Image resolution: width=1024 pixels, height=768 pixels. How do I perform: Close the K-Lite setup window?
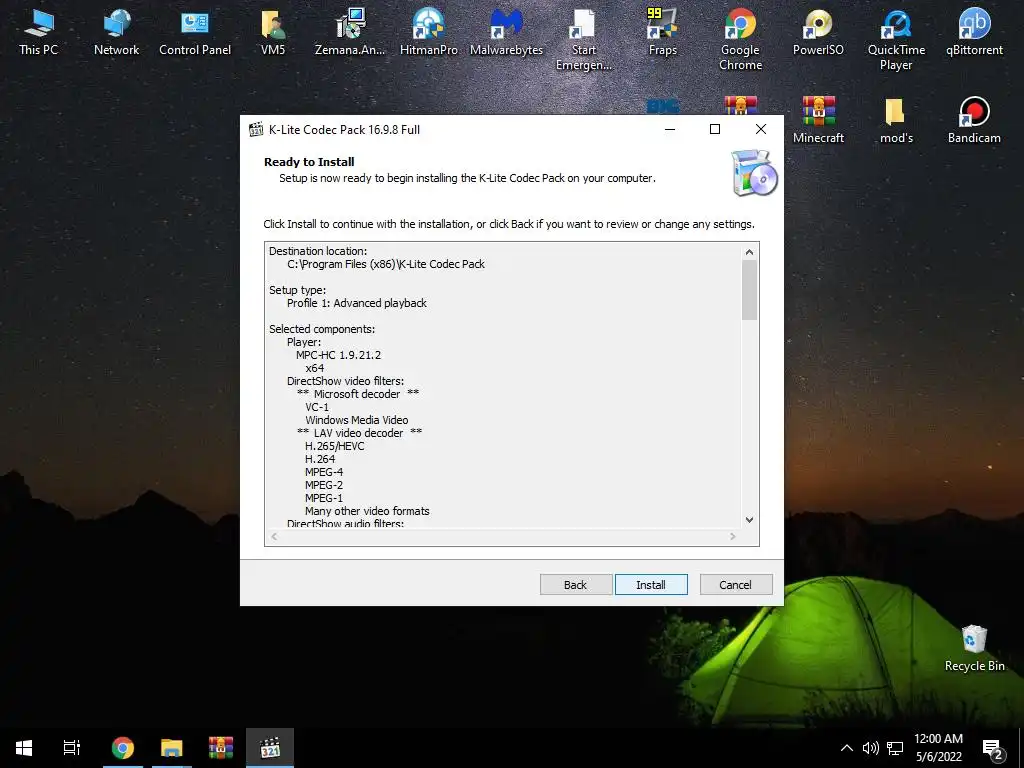coord(761,129)
